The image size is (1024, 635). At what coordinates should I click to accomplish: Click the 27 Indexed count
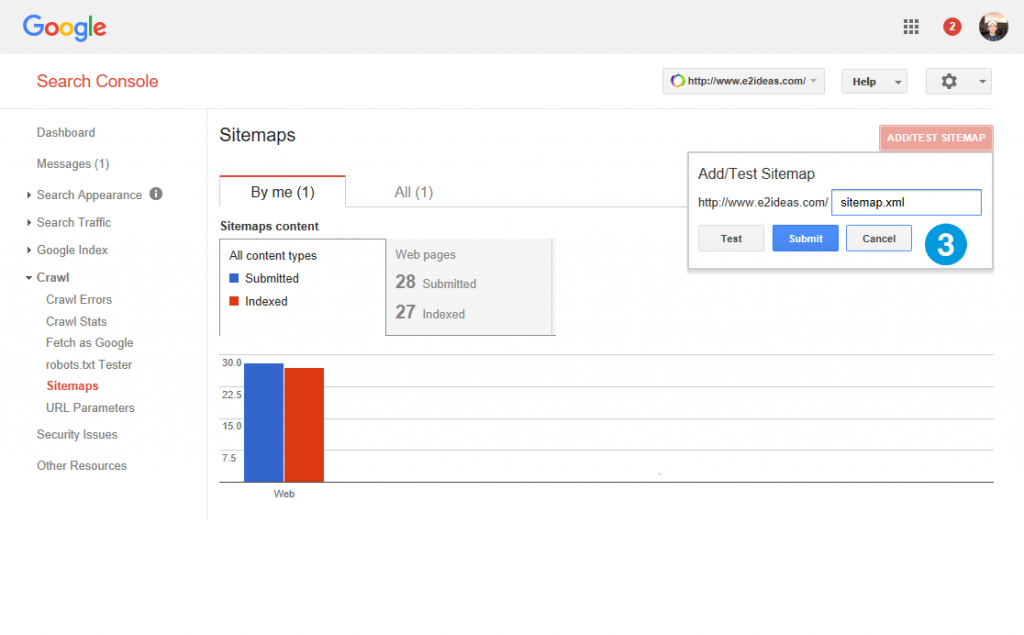[430, 312]
